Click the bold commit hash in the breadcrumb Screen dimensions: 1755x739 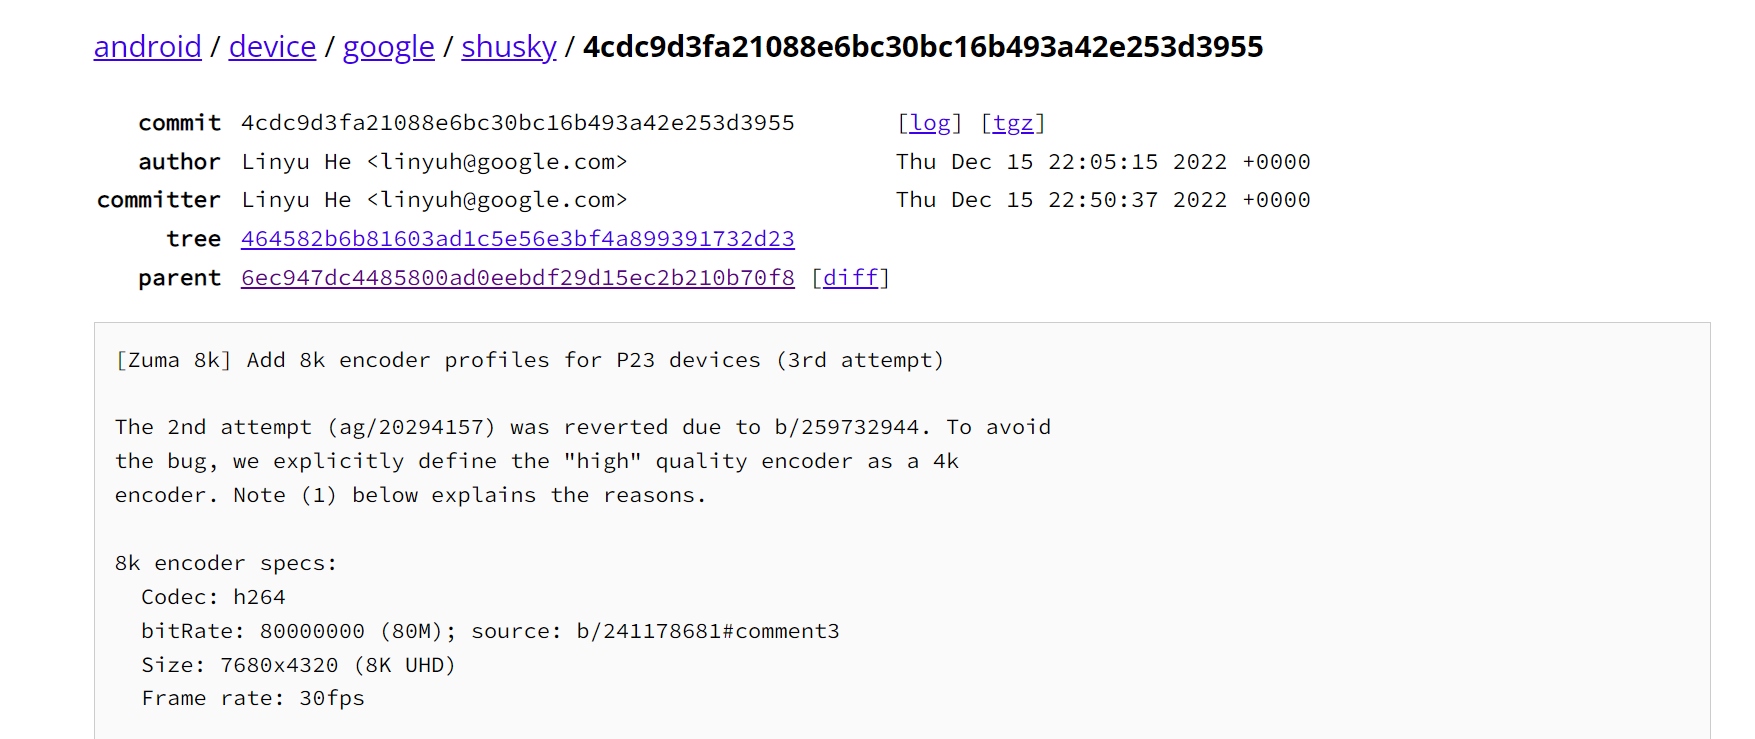pyautogui.click(x=922, y=47)
